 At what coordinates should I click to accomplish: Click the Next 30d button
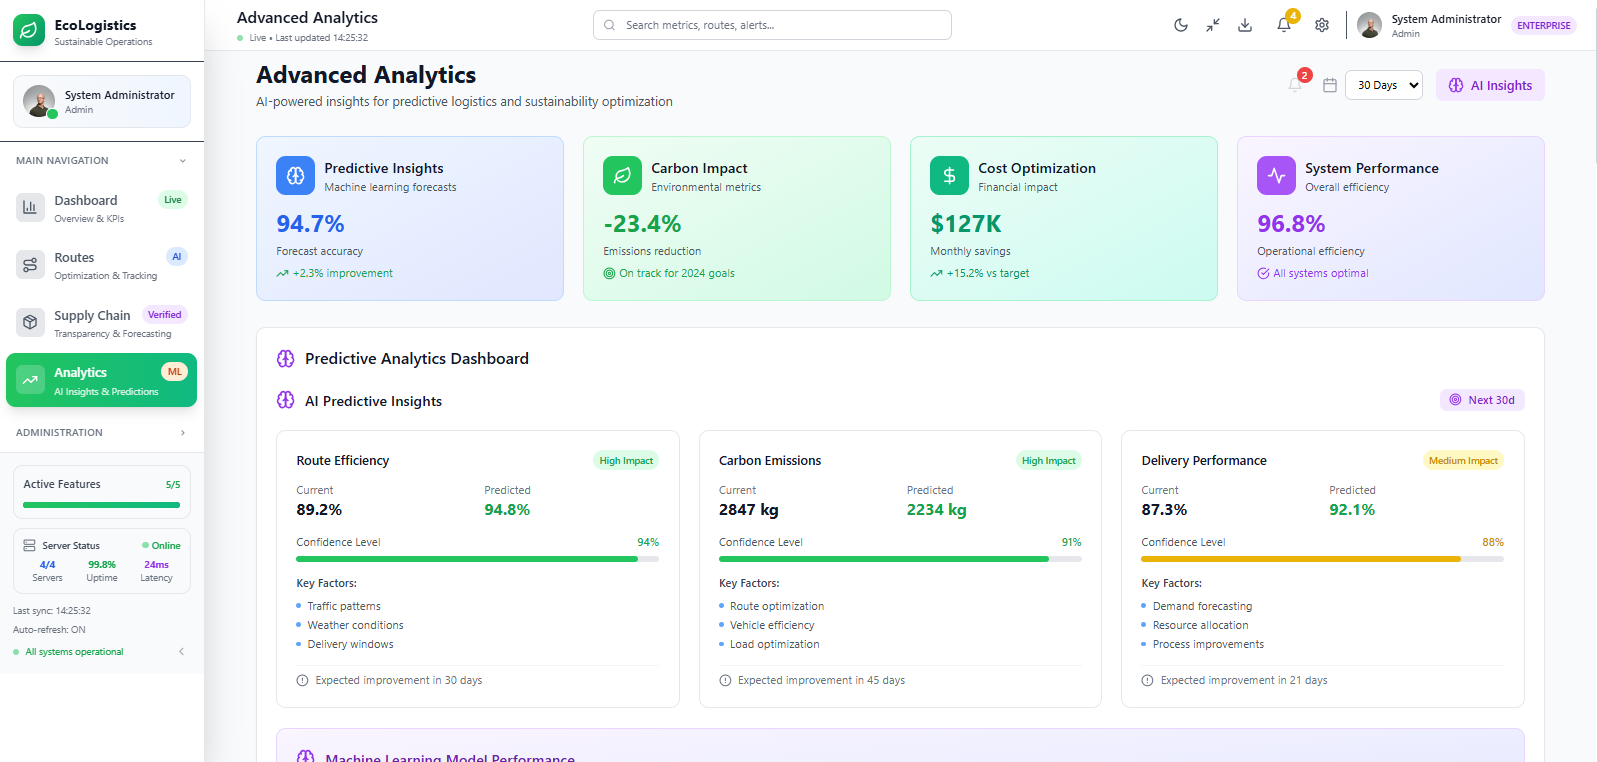tap(1482, 400)
